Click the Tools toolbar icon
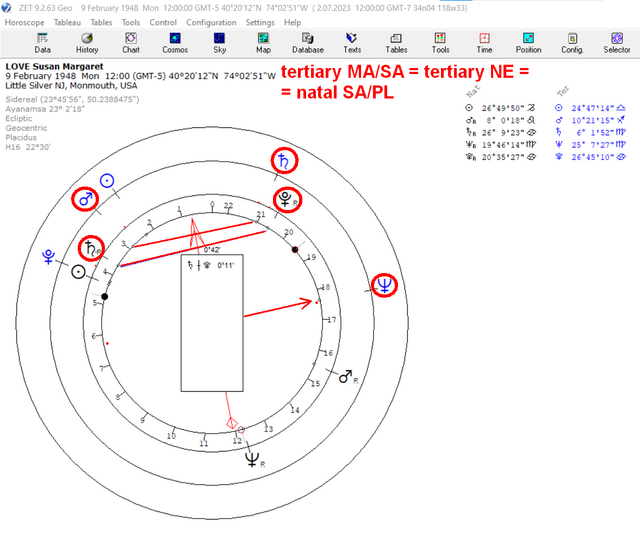 coord(440,43)
